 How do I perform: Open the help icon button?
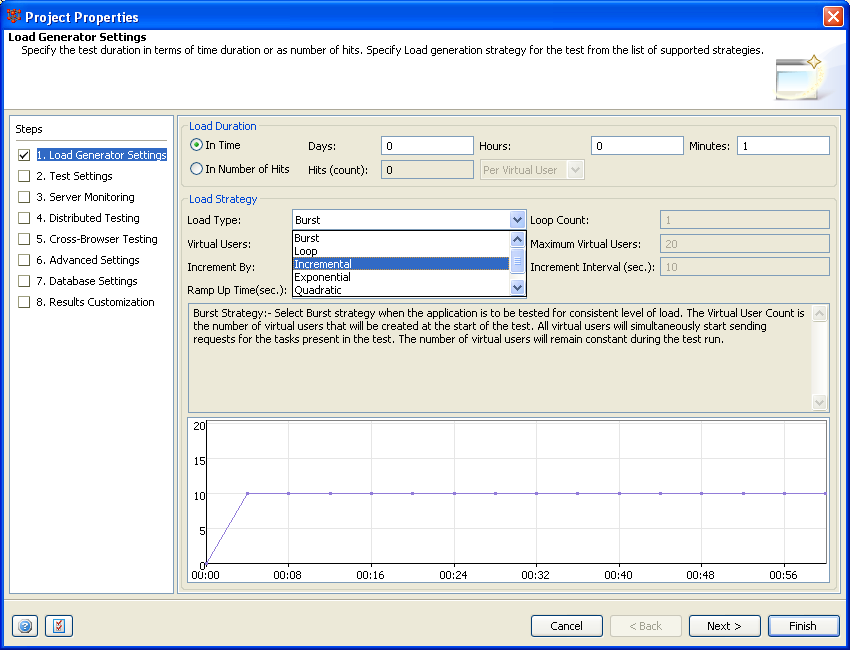tap(25, 626)
